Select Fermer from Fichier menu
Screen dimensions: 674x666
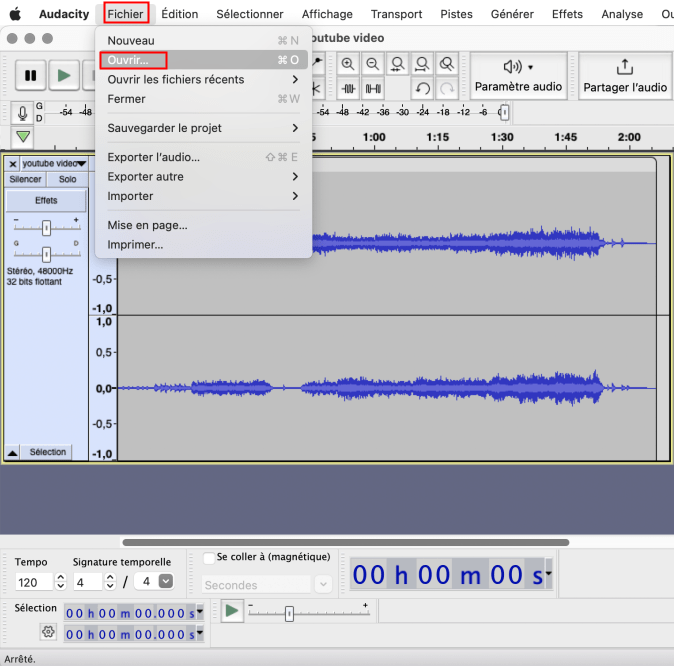[x=202, y=99]
